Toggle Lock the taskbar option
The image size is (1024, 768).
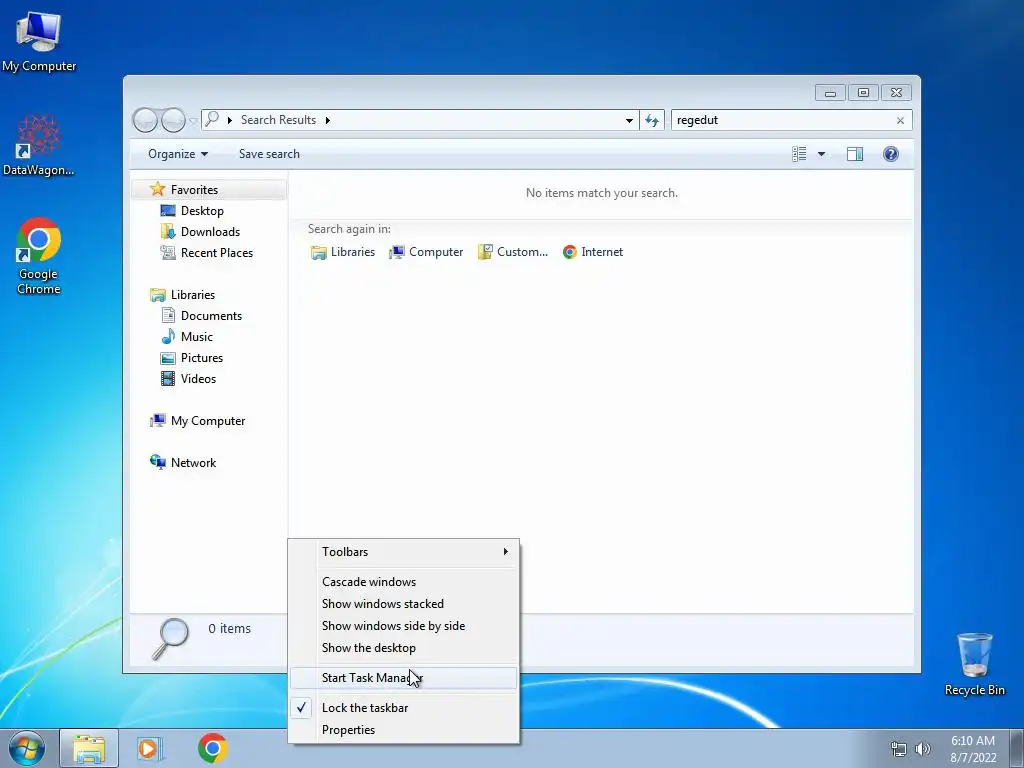[404, 708]
